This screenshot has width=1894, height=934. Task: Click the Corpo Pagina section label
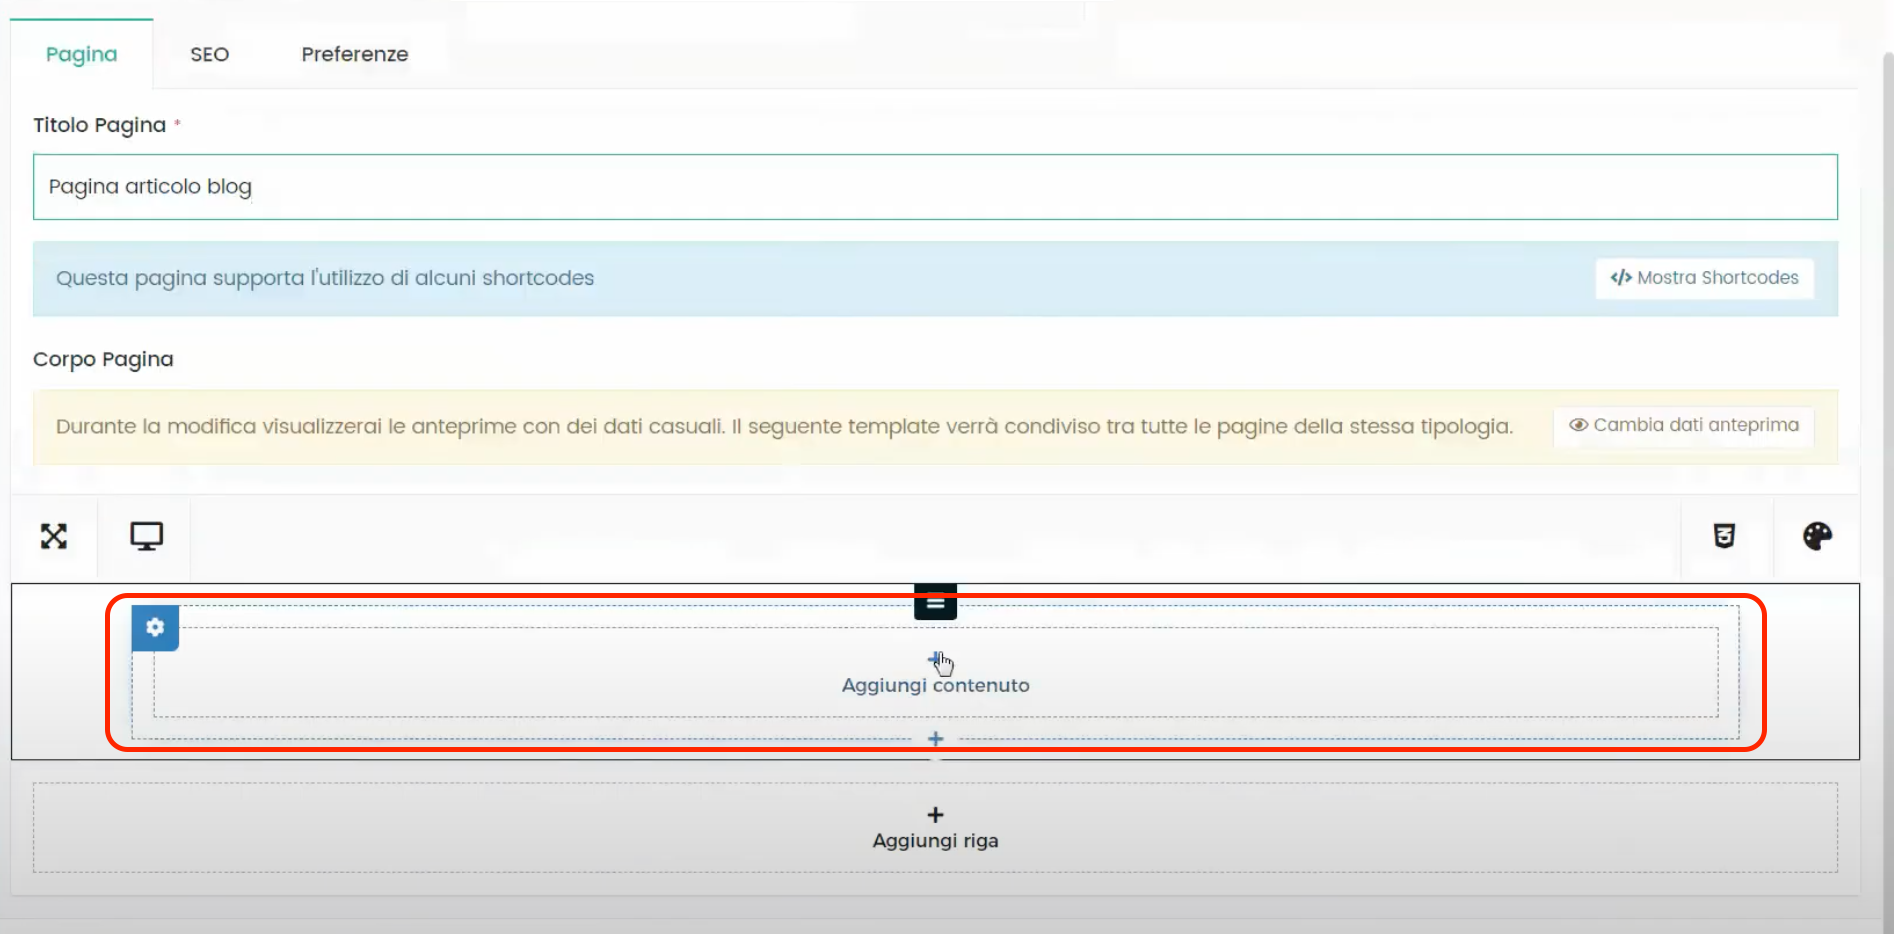click(103, 359)
